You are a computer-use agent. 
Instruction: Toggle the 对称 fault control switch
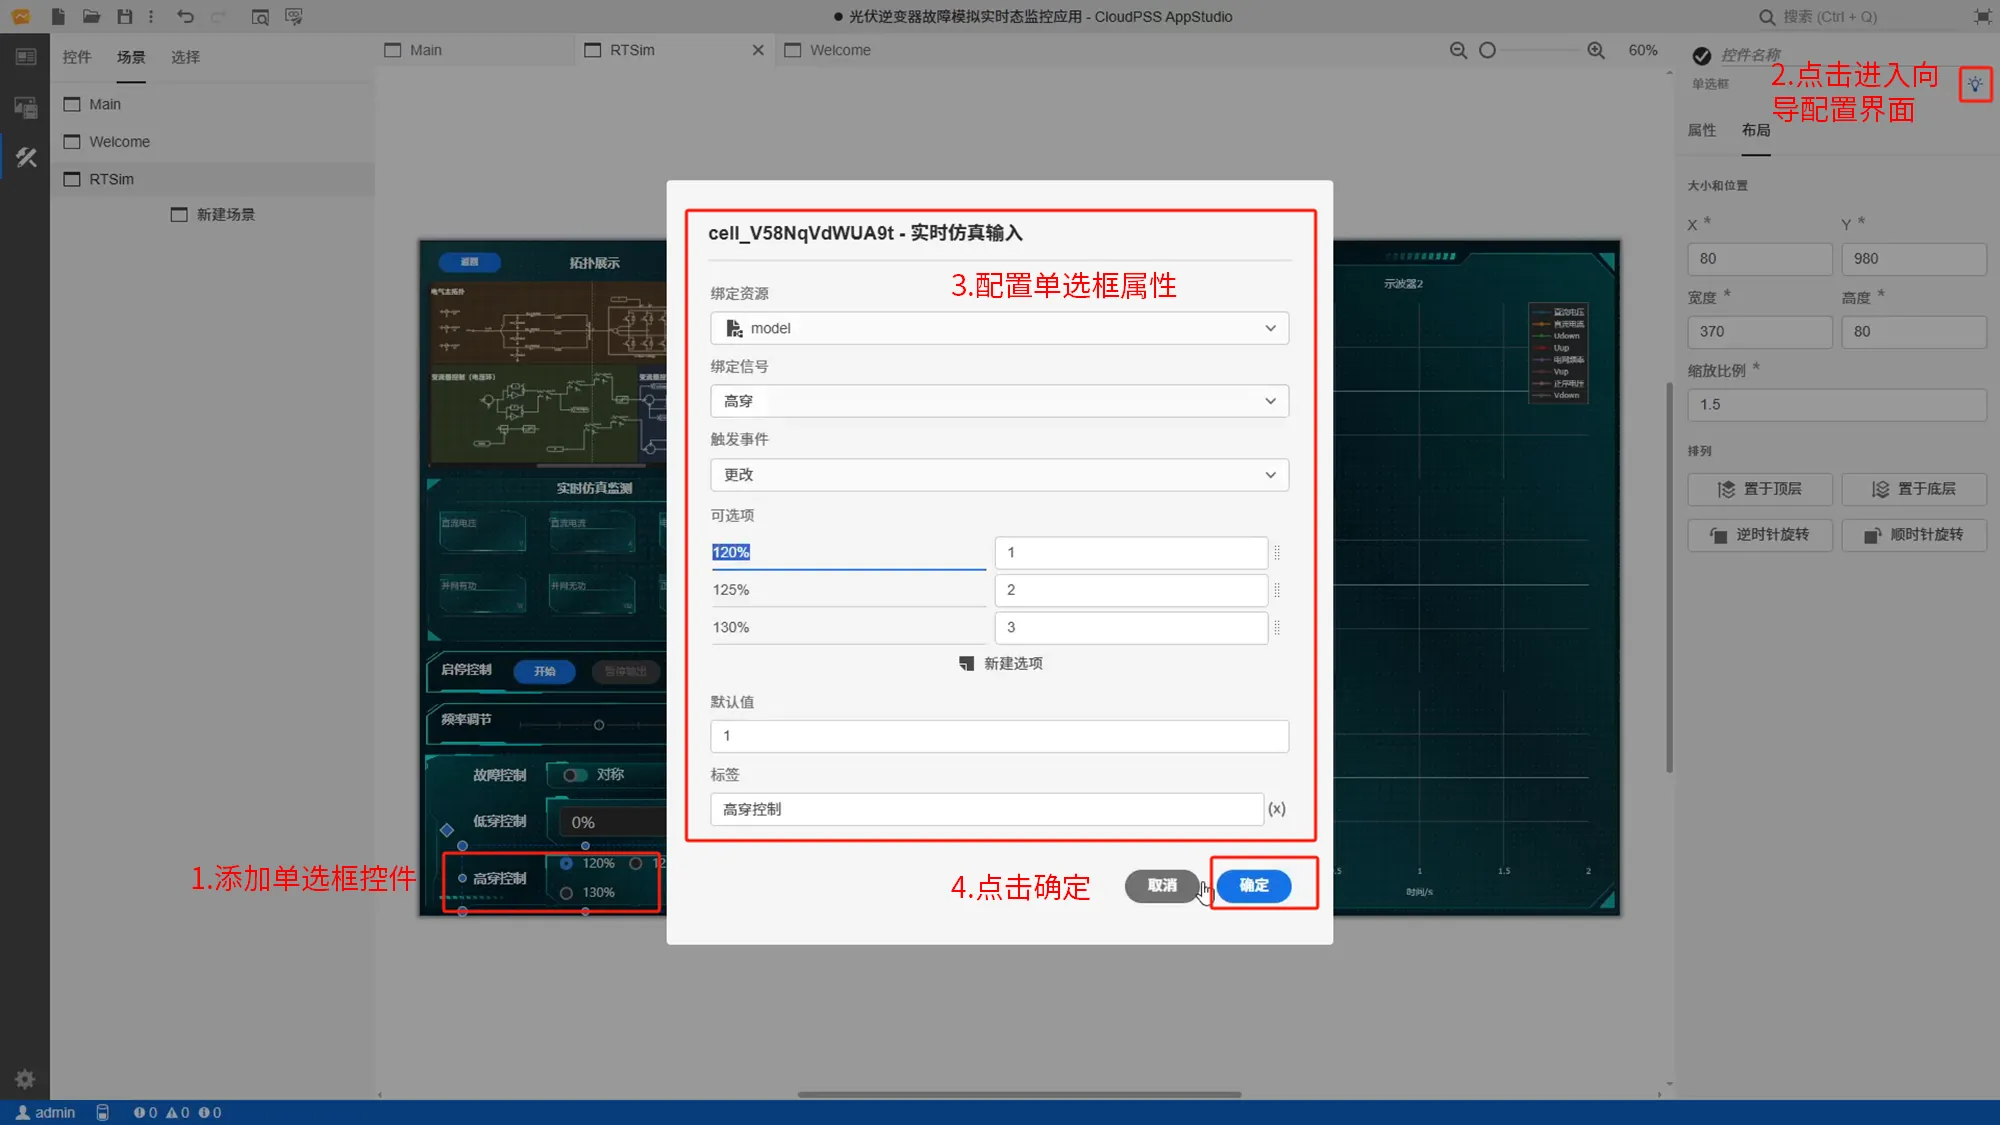[x=574, y=775]
